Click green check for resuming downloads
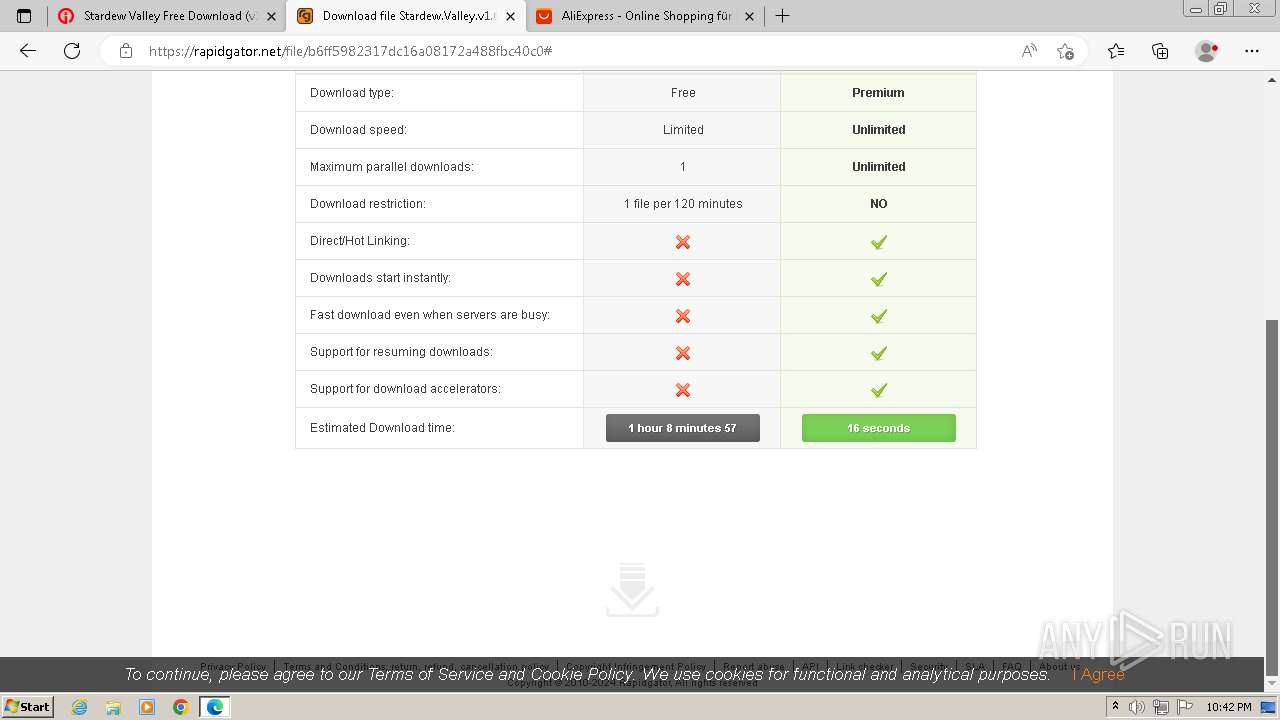 tap(879, 353)
